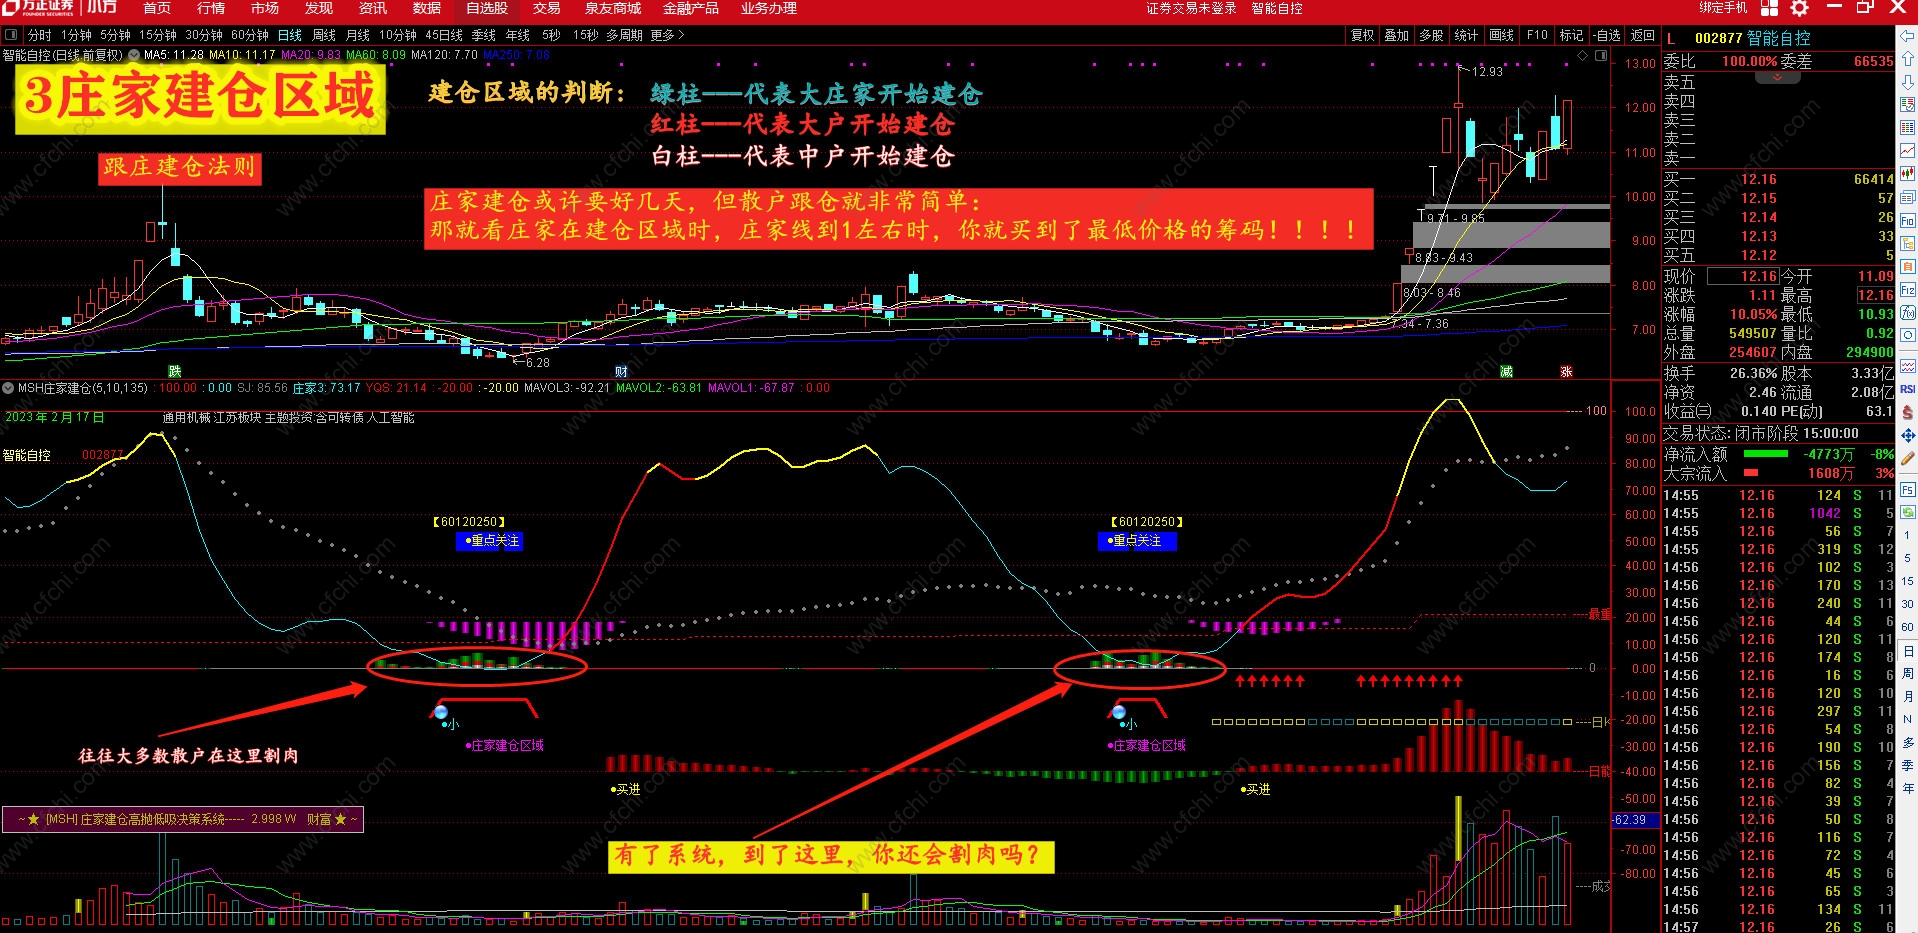1918x933 pixels.
Task: Click the 复权 button
Action: [x=1363, y=35]
